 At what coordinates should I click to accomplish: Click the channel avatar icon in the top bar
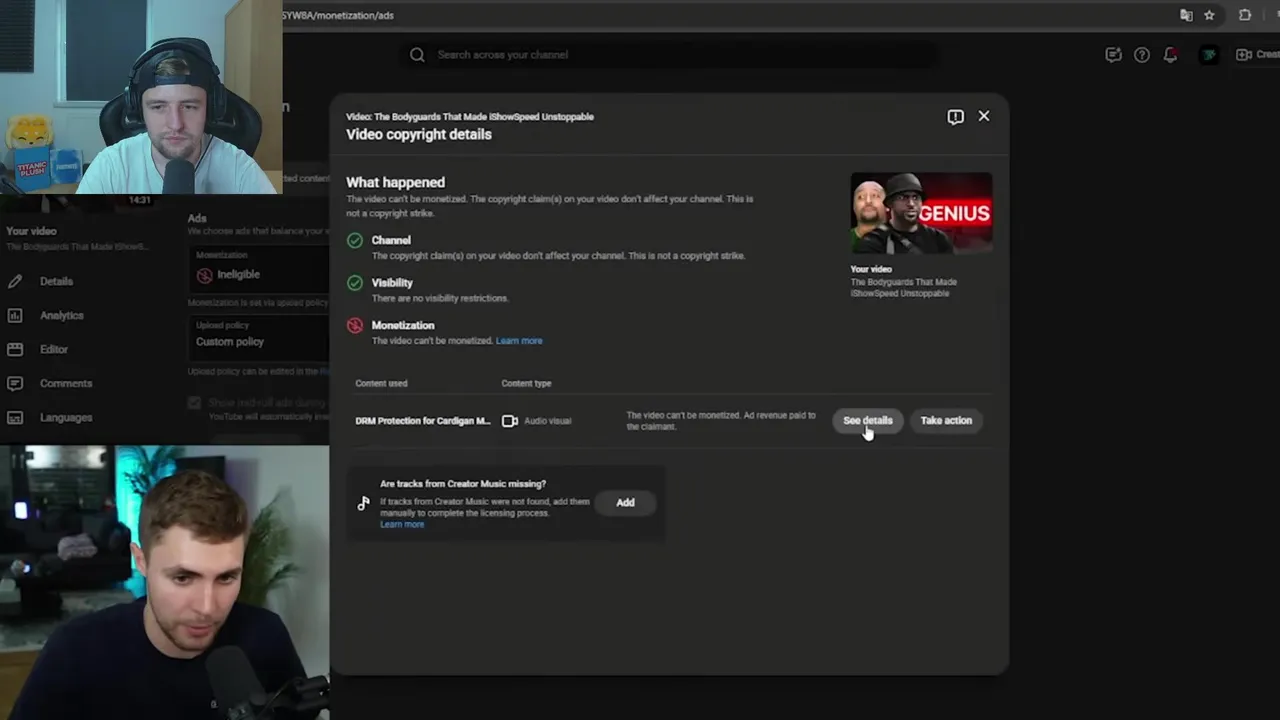pos(1209,55)
